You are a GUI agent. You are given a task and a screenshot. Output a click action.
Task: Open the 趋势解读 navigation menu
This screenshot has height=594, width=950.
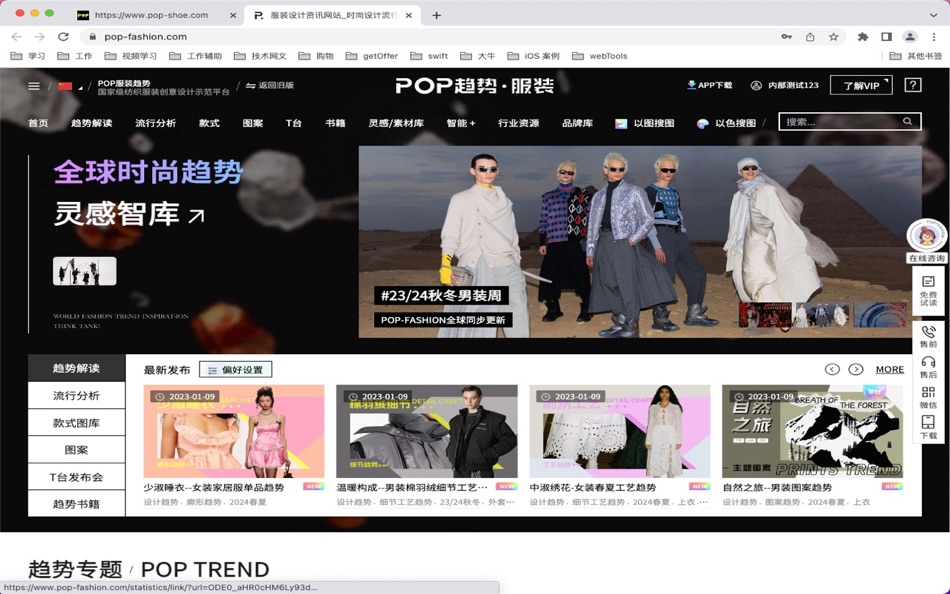point(91,123)
